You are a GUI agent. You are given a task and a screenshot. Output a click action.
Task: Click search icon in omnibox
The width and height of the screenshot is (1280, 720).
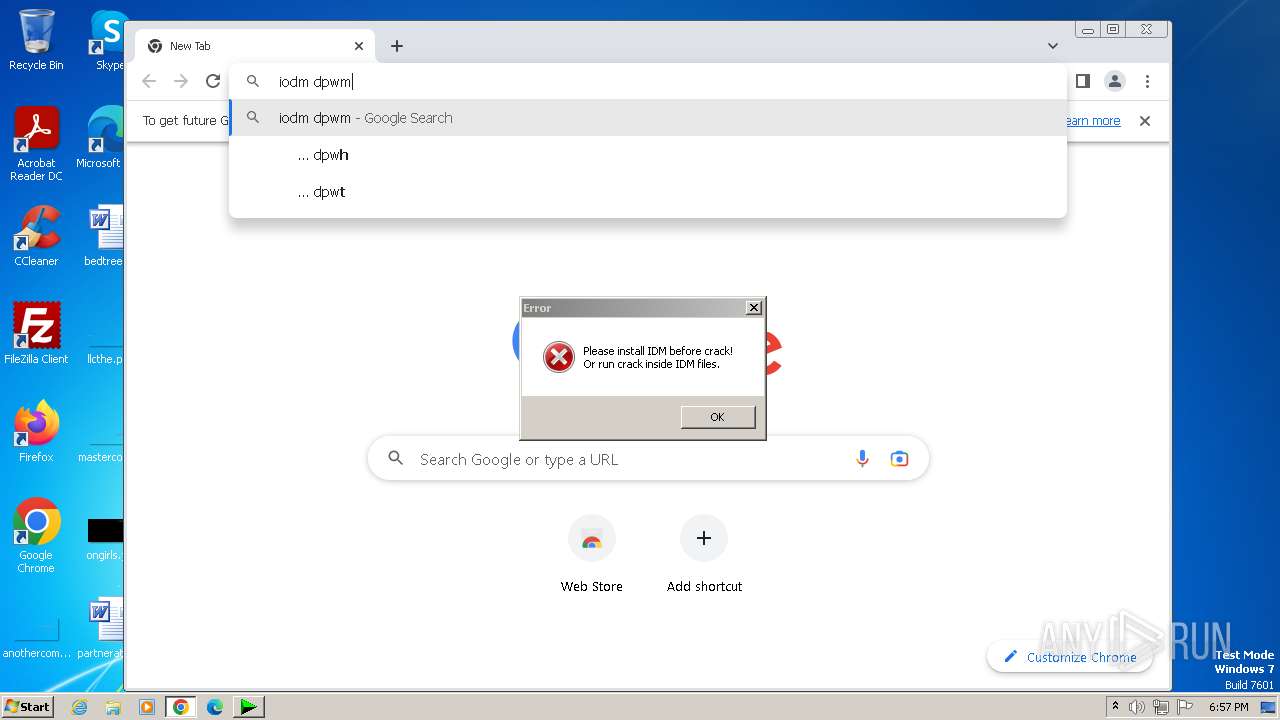[253, 82]
